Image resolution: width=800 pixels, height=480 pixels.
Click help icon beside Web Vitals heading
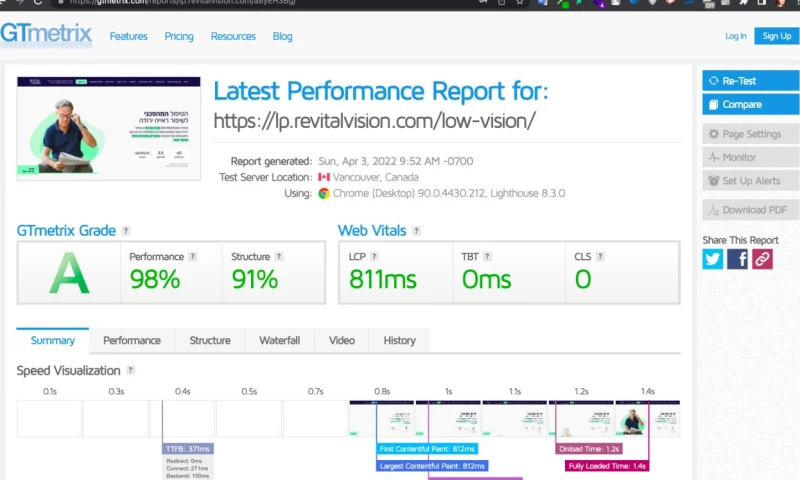point(416,231)
